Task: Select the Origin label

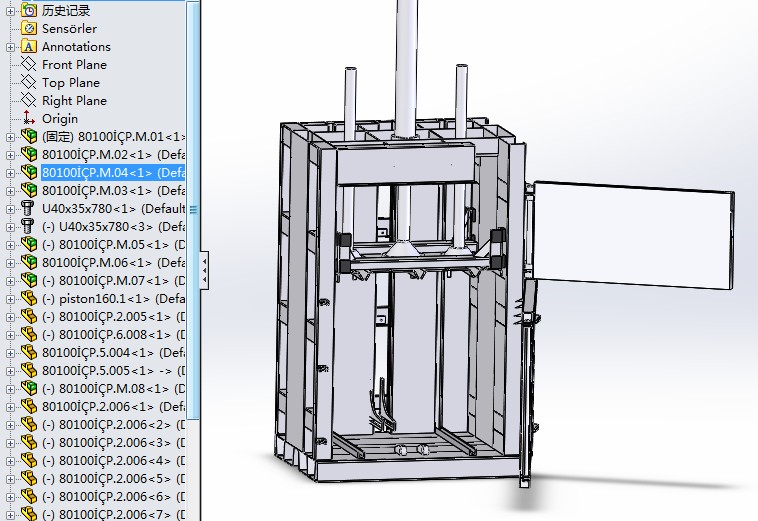Action: 59,118
